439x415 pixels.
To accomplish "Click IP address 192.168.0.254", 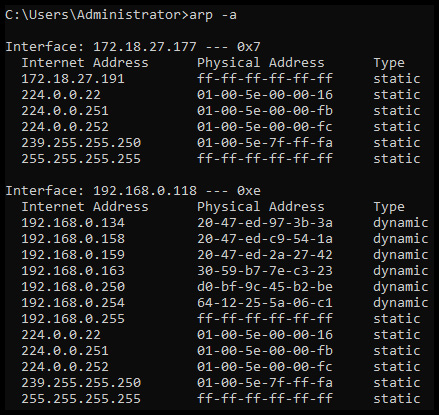I will 73,303.
